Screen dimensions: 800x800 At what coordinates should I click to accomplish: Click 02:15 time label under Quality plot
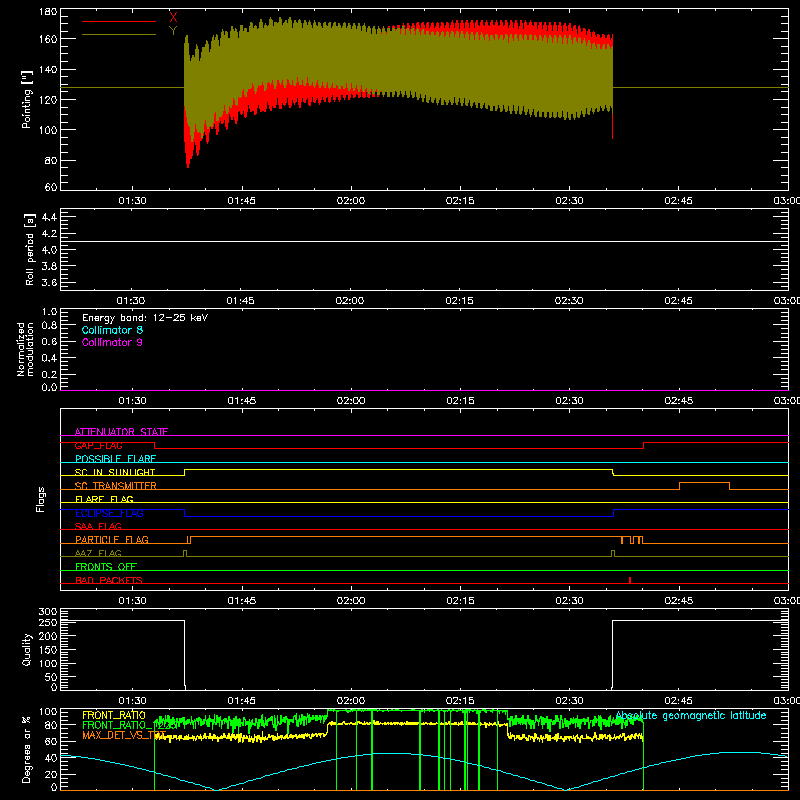[460, 701]
